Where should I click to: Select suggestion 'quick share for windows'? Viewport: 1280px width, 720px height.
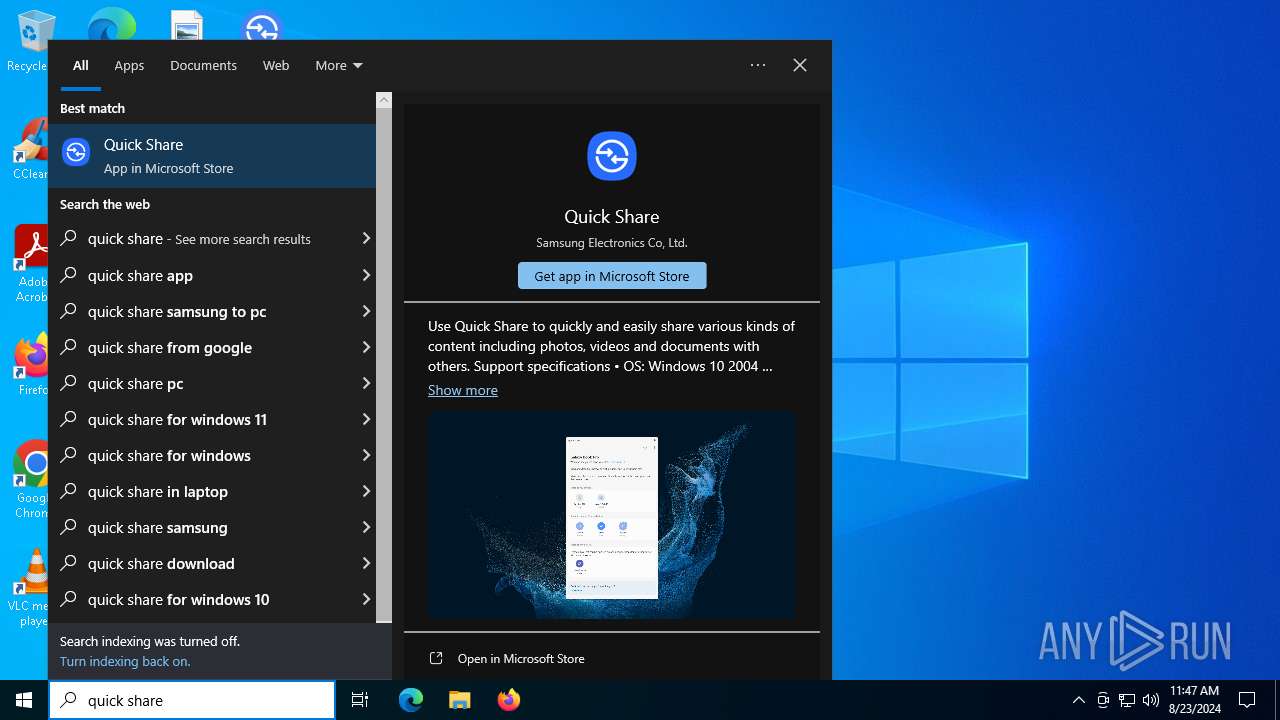[212, 455]
